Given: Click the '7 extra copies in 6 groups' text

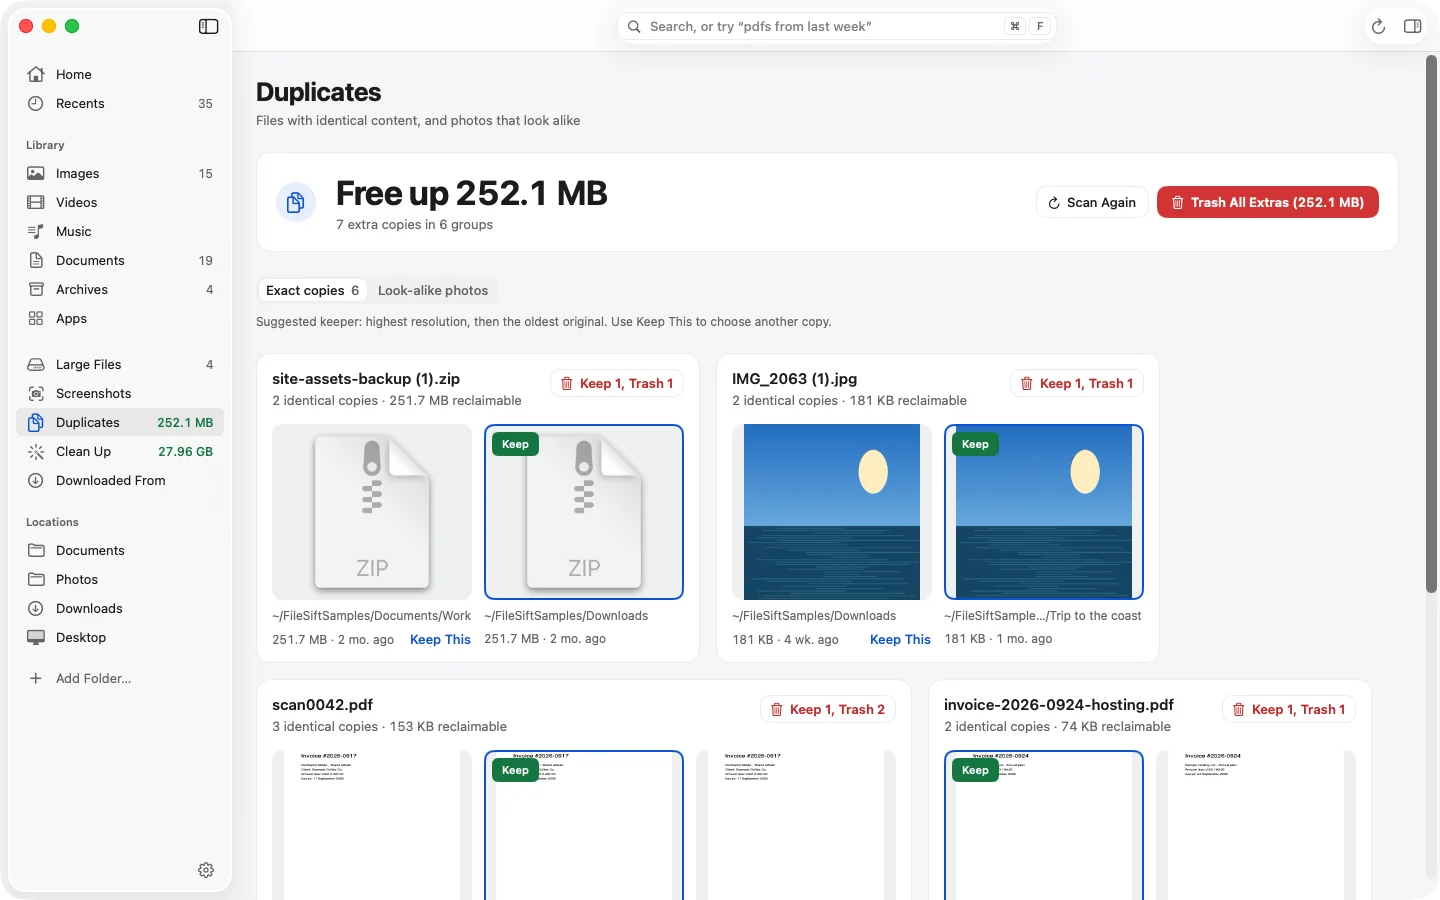Looking at the screenshot, I should click(x=414, y=225).
